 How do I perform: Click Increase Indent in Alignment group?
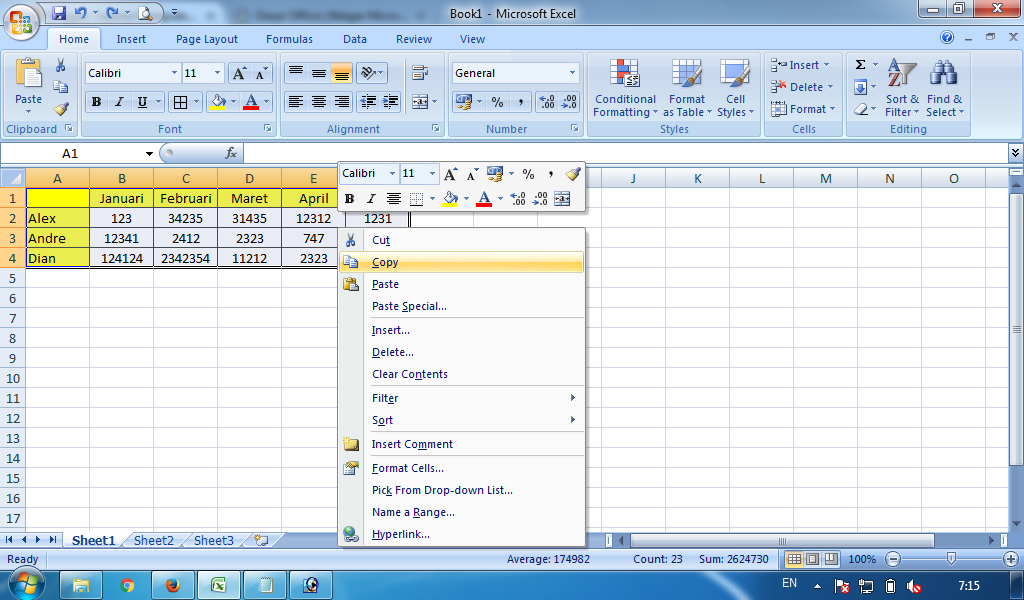coord(391,102)
